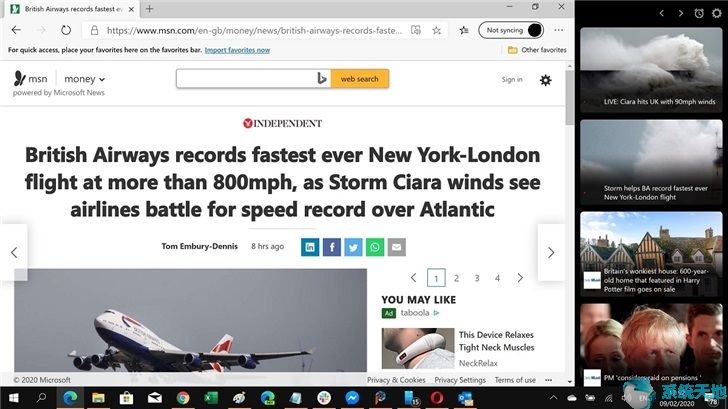
Task: Share article on Twitter
Action: click(x=353, y=247)
